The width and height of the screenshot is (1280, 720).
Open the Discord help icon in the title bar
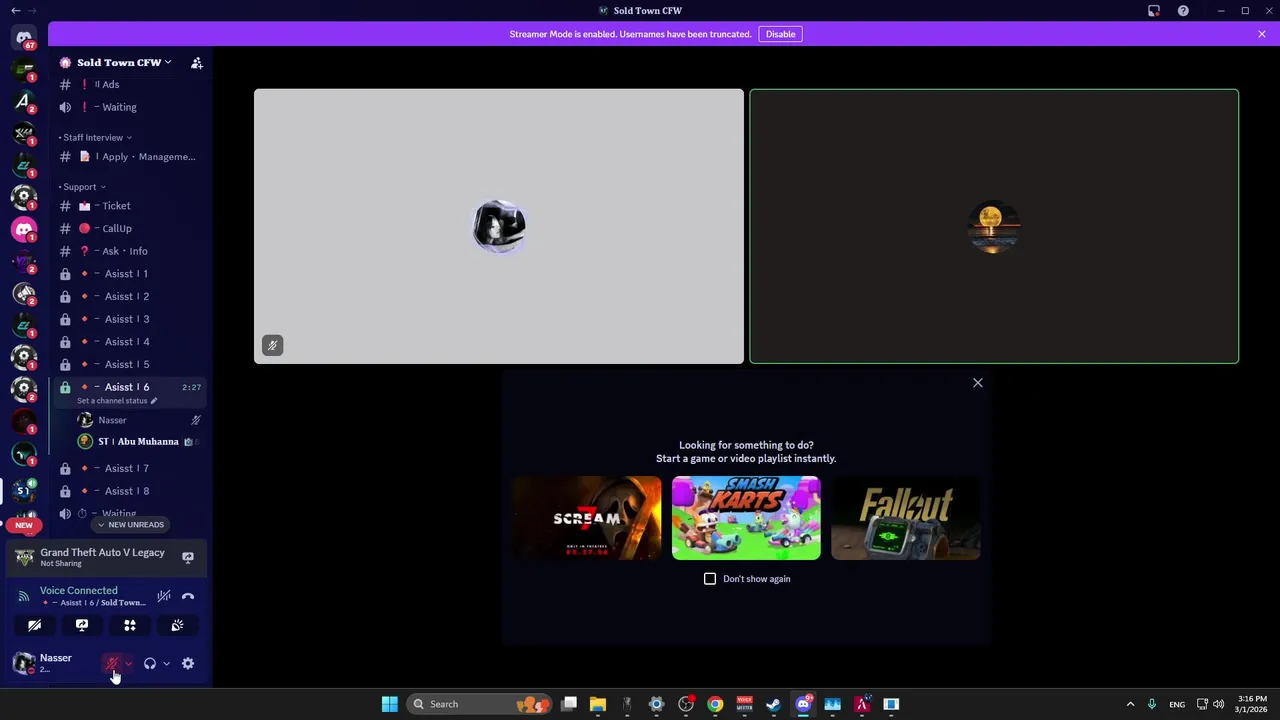[1183, 11]
